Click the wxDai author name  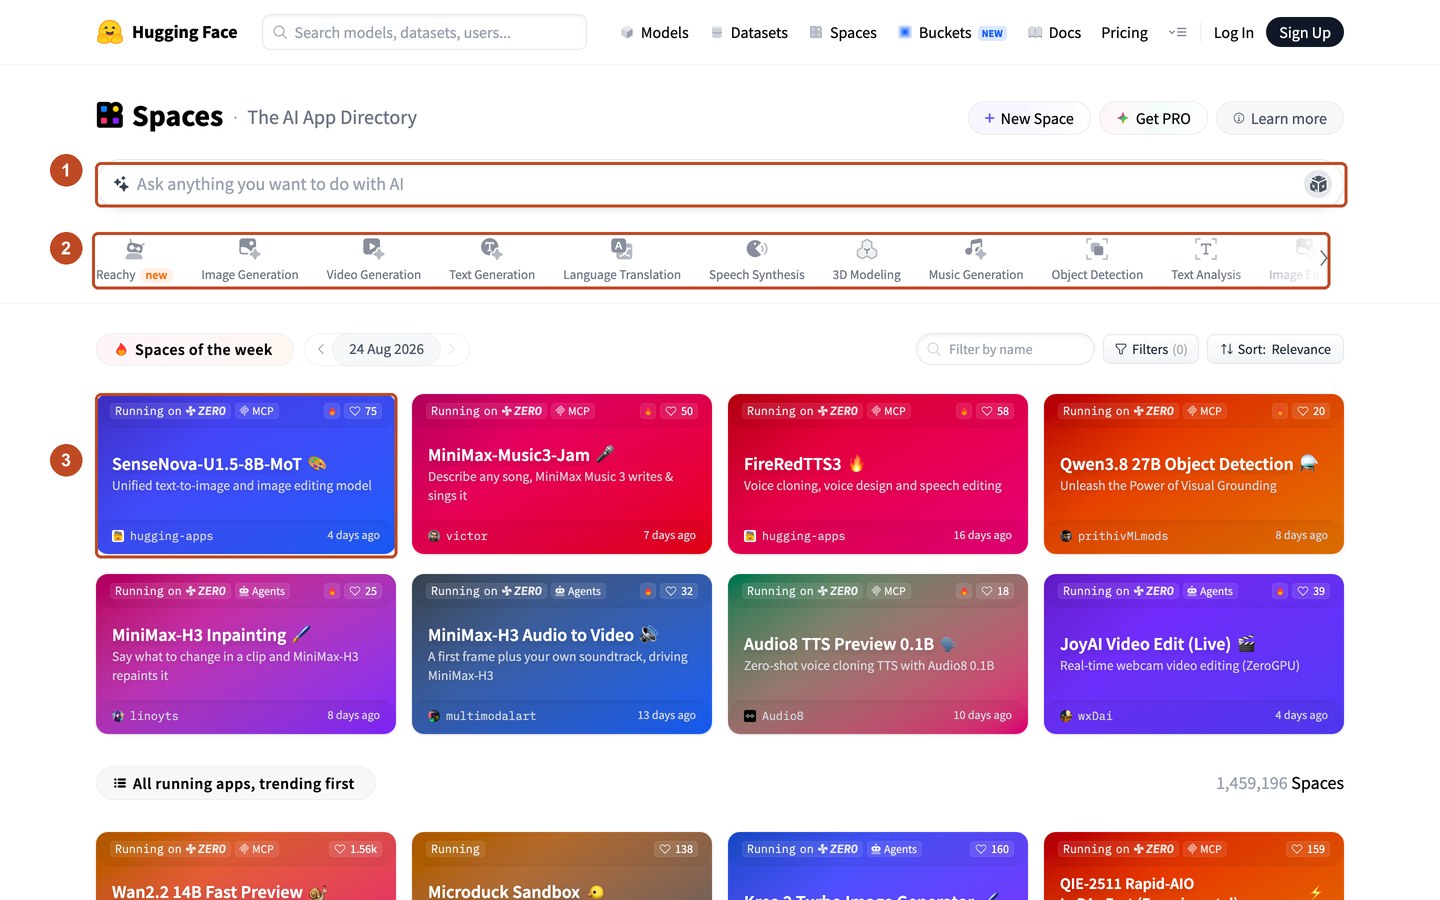coord(1095,716)
